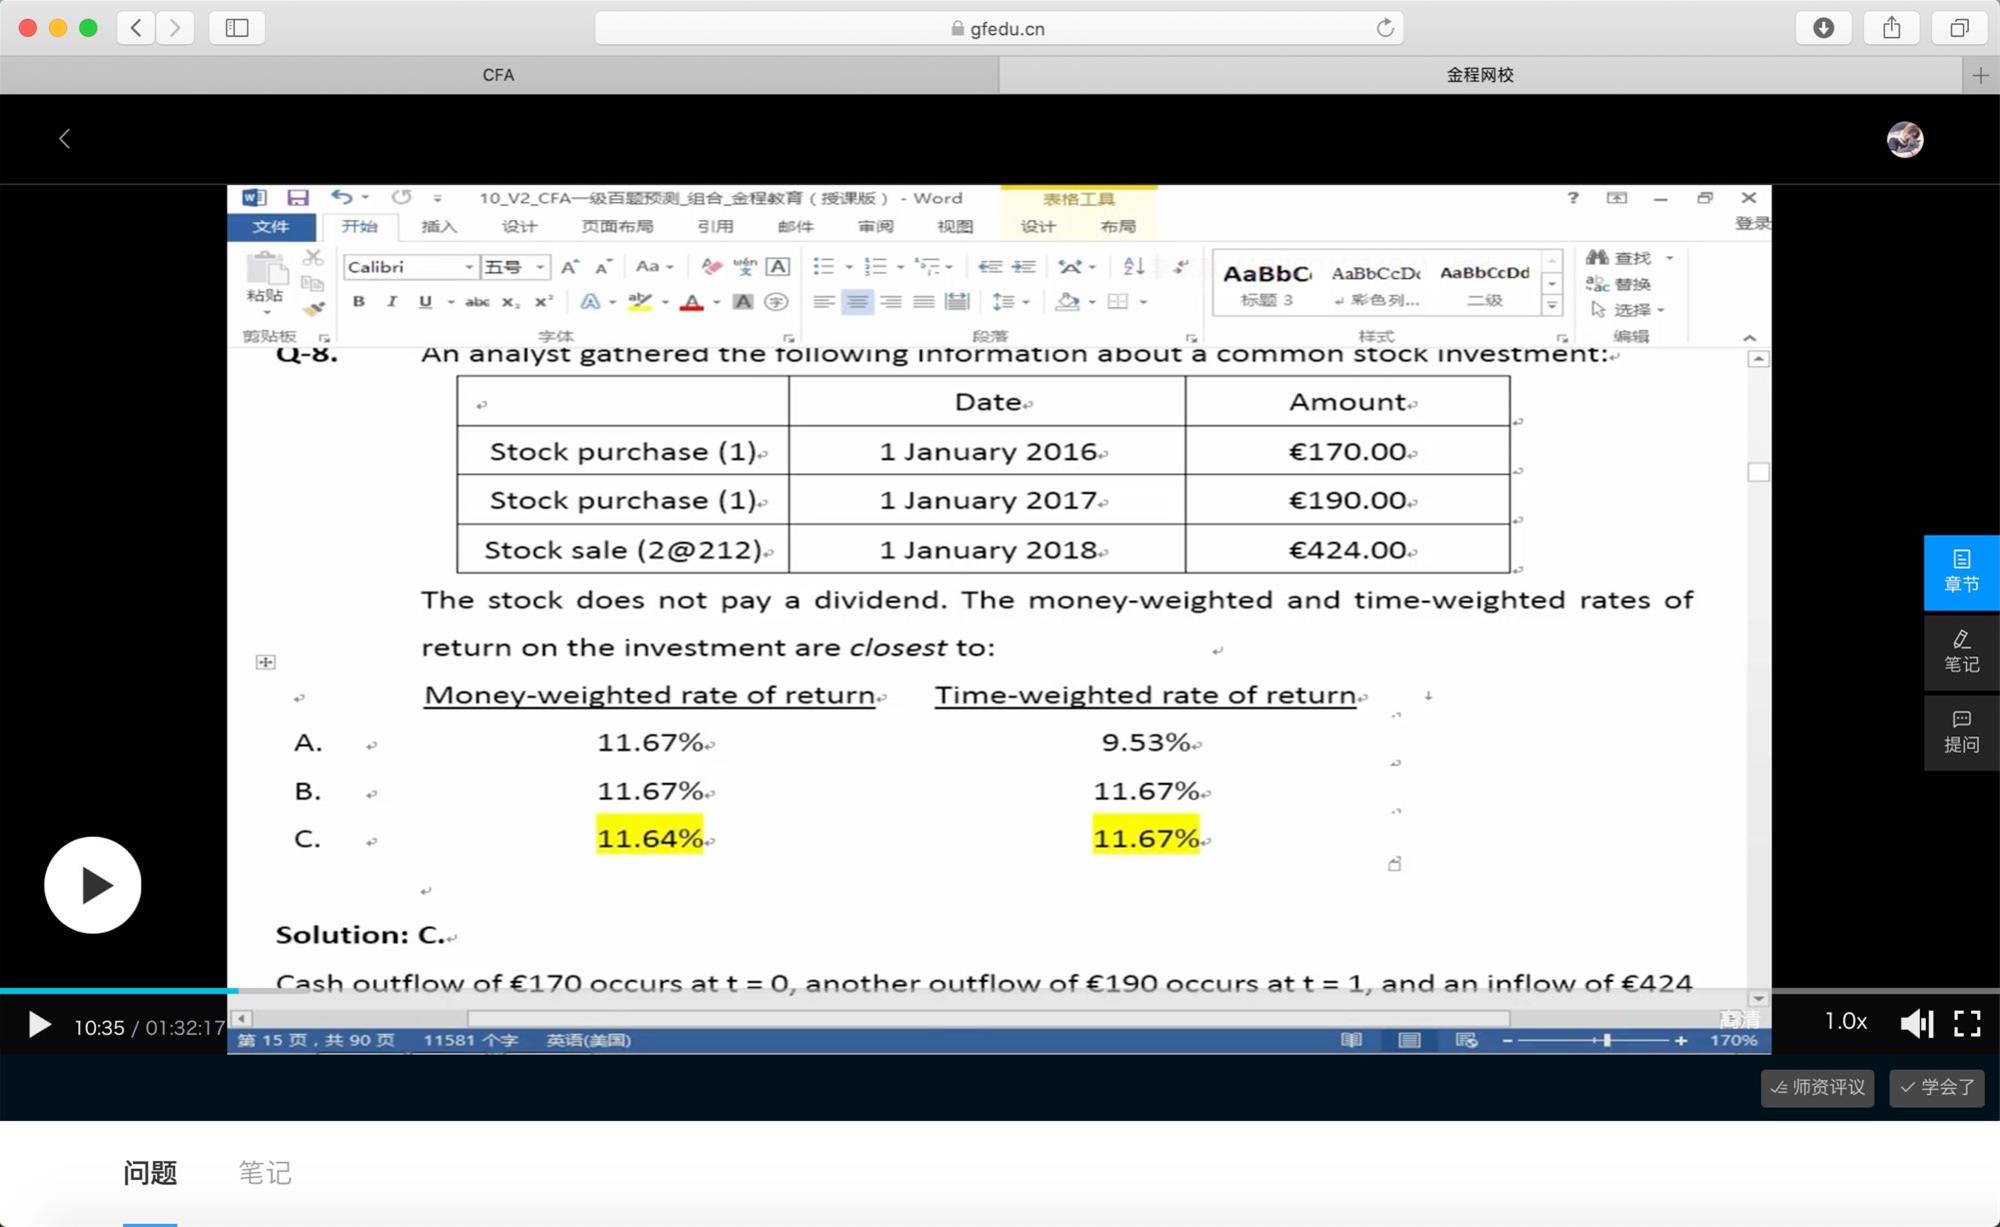
Task: Click the back arrow above video
Action: (x=65, y=139)
